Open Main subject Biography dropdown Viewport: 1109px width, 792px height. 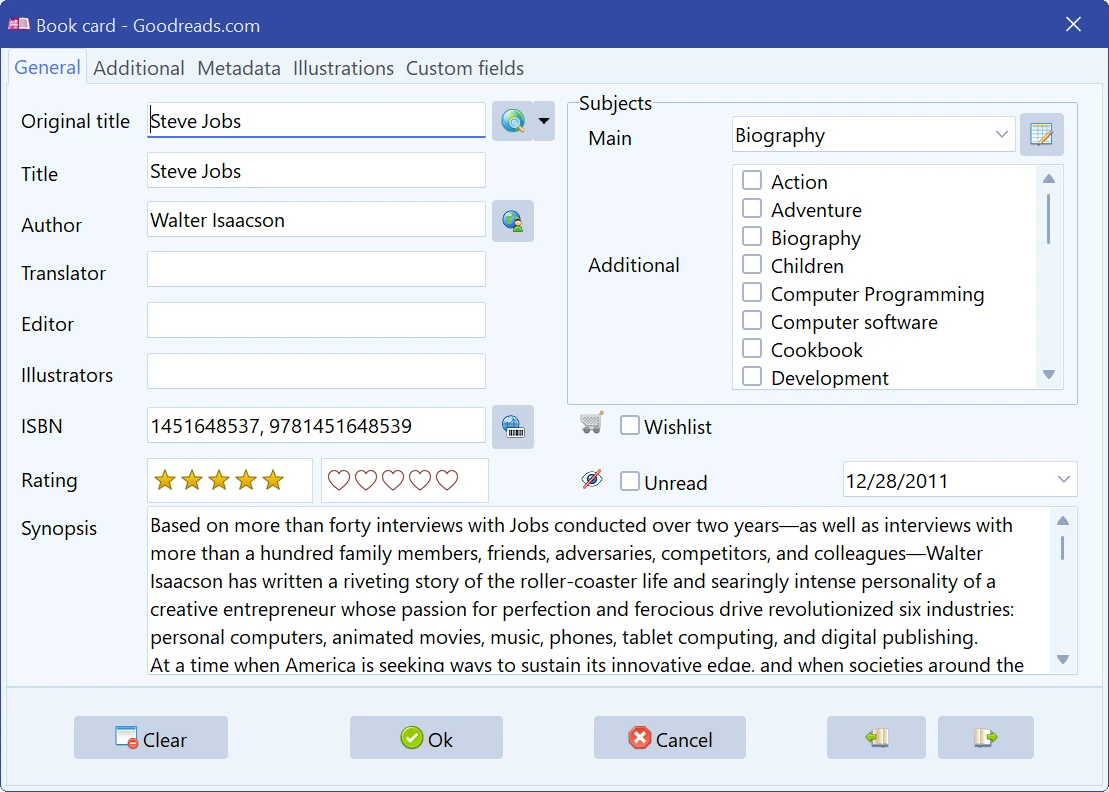click(1001, 134)
